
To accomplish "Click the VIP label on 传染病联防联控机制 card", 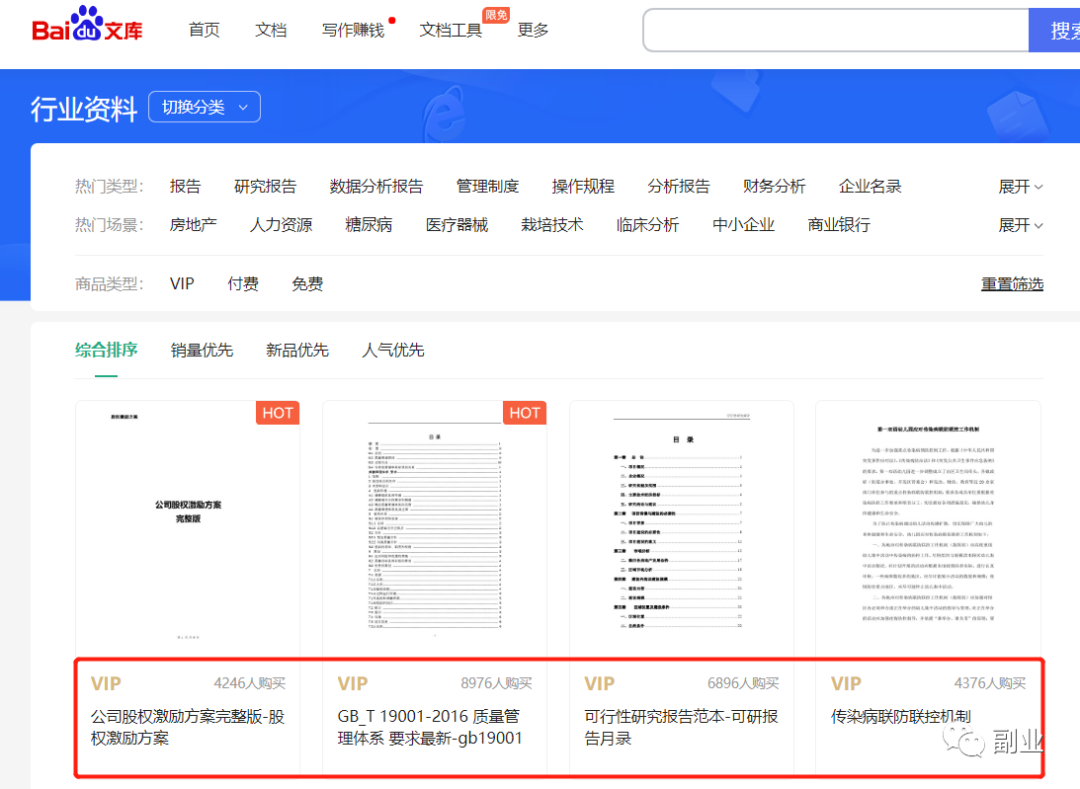I will pos(846,684).
